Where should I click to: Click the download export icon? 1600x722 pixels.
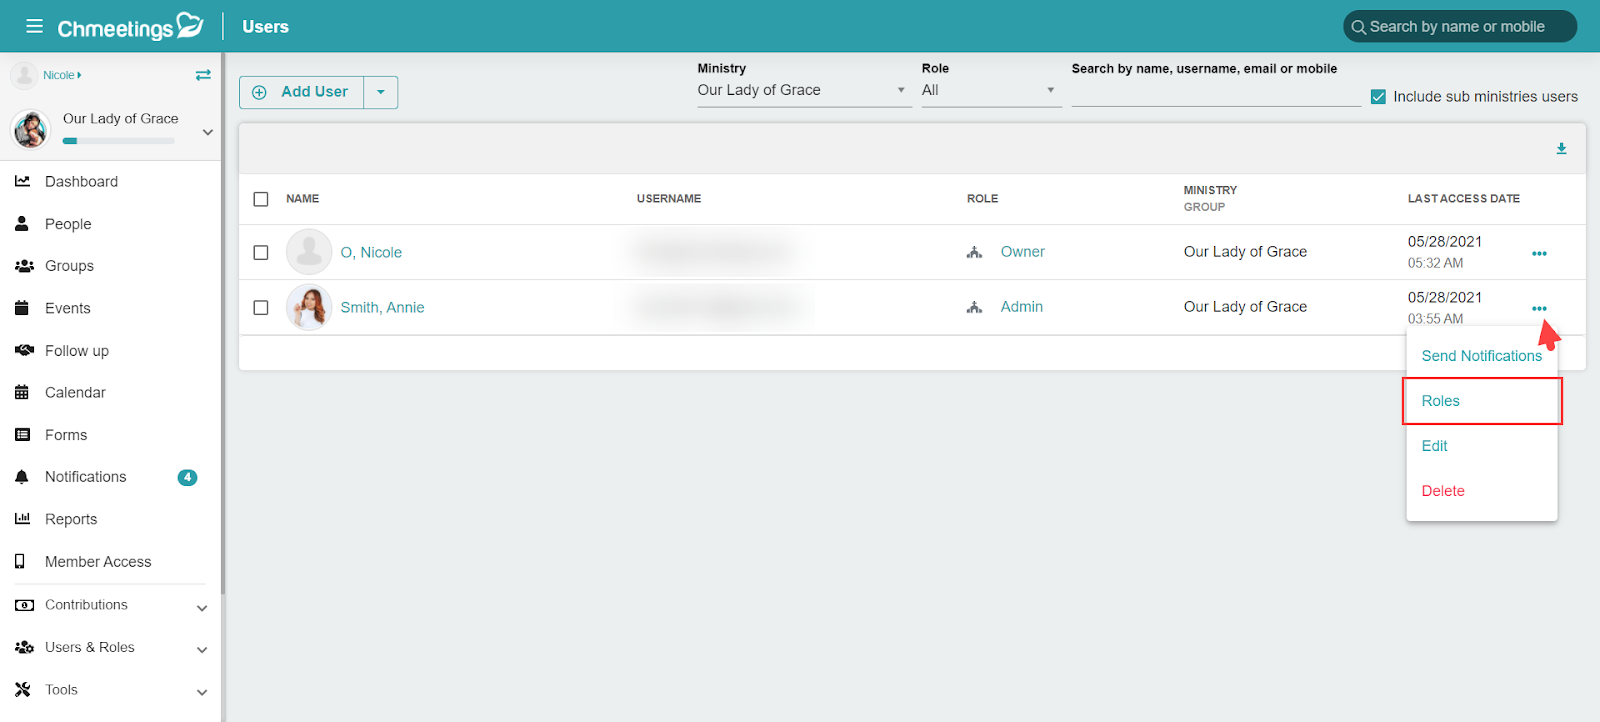click(x=1561, y=149)
